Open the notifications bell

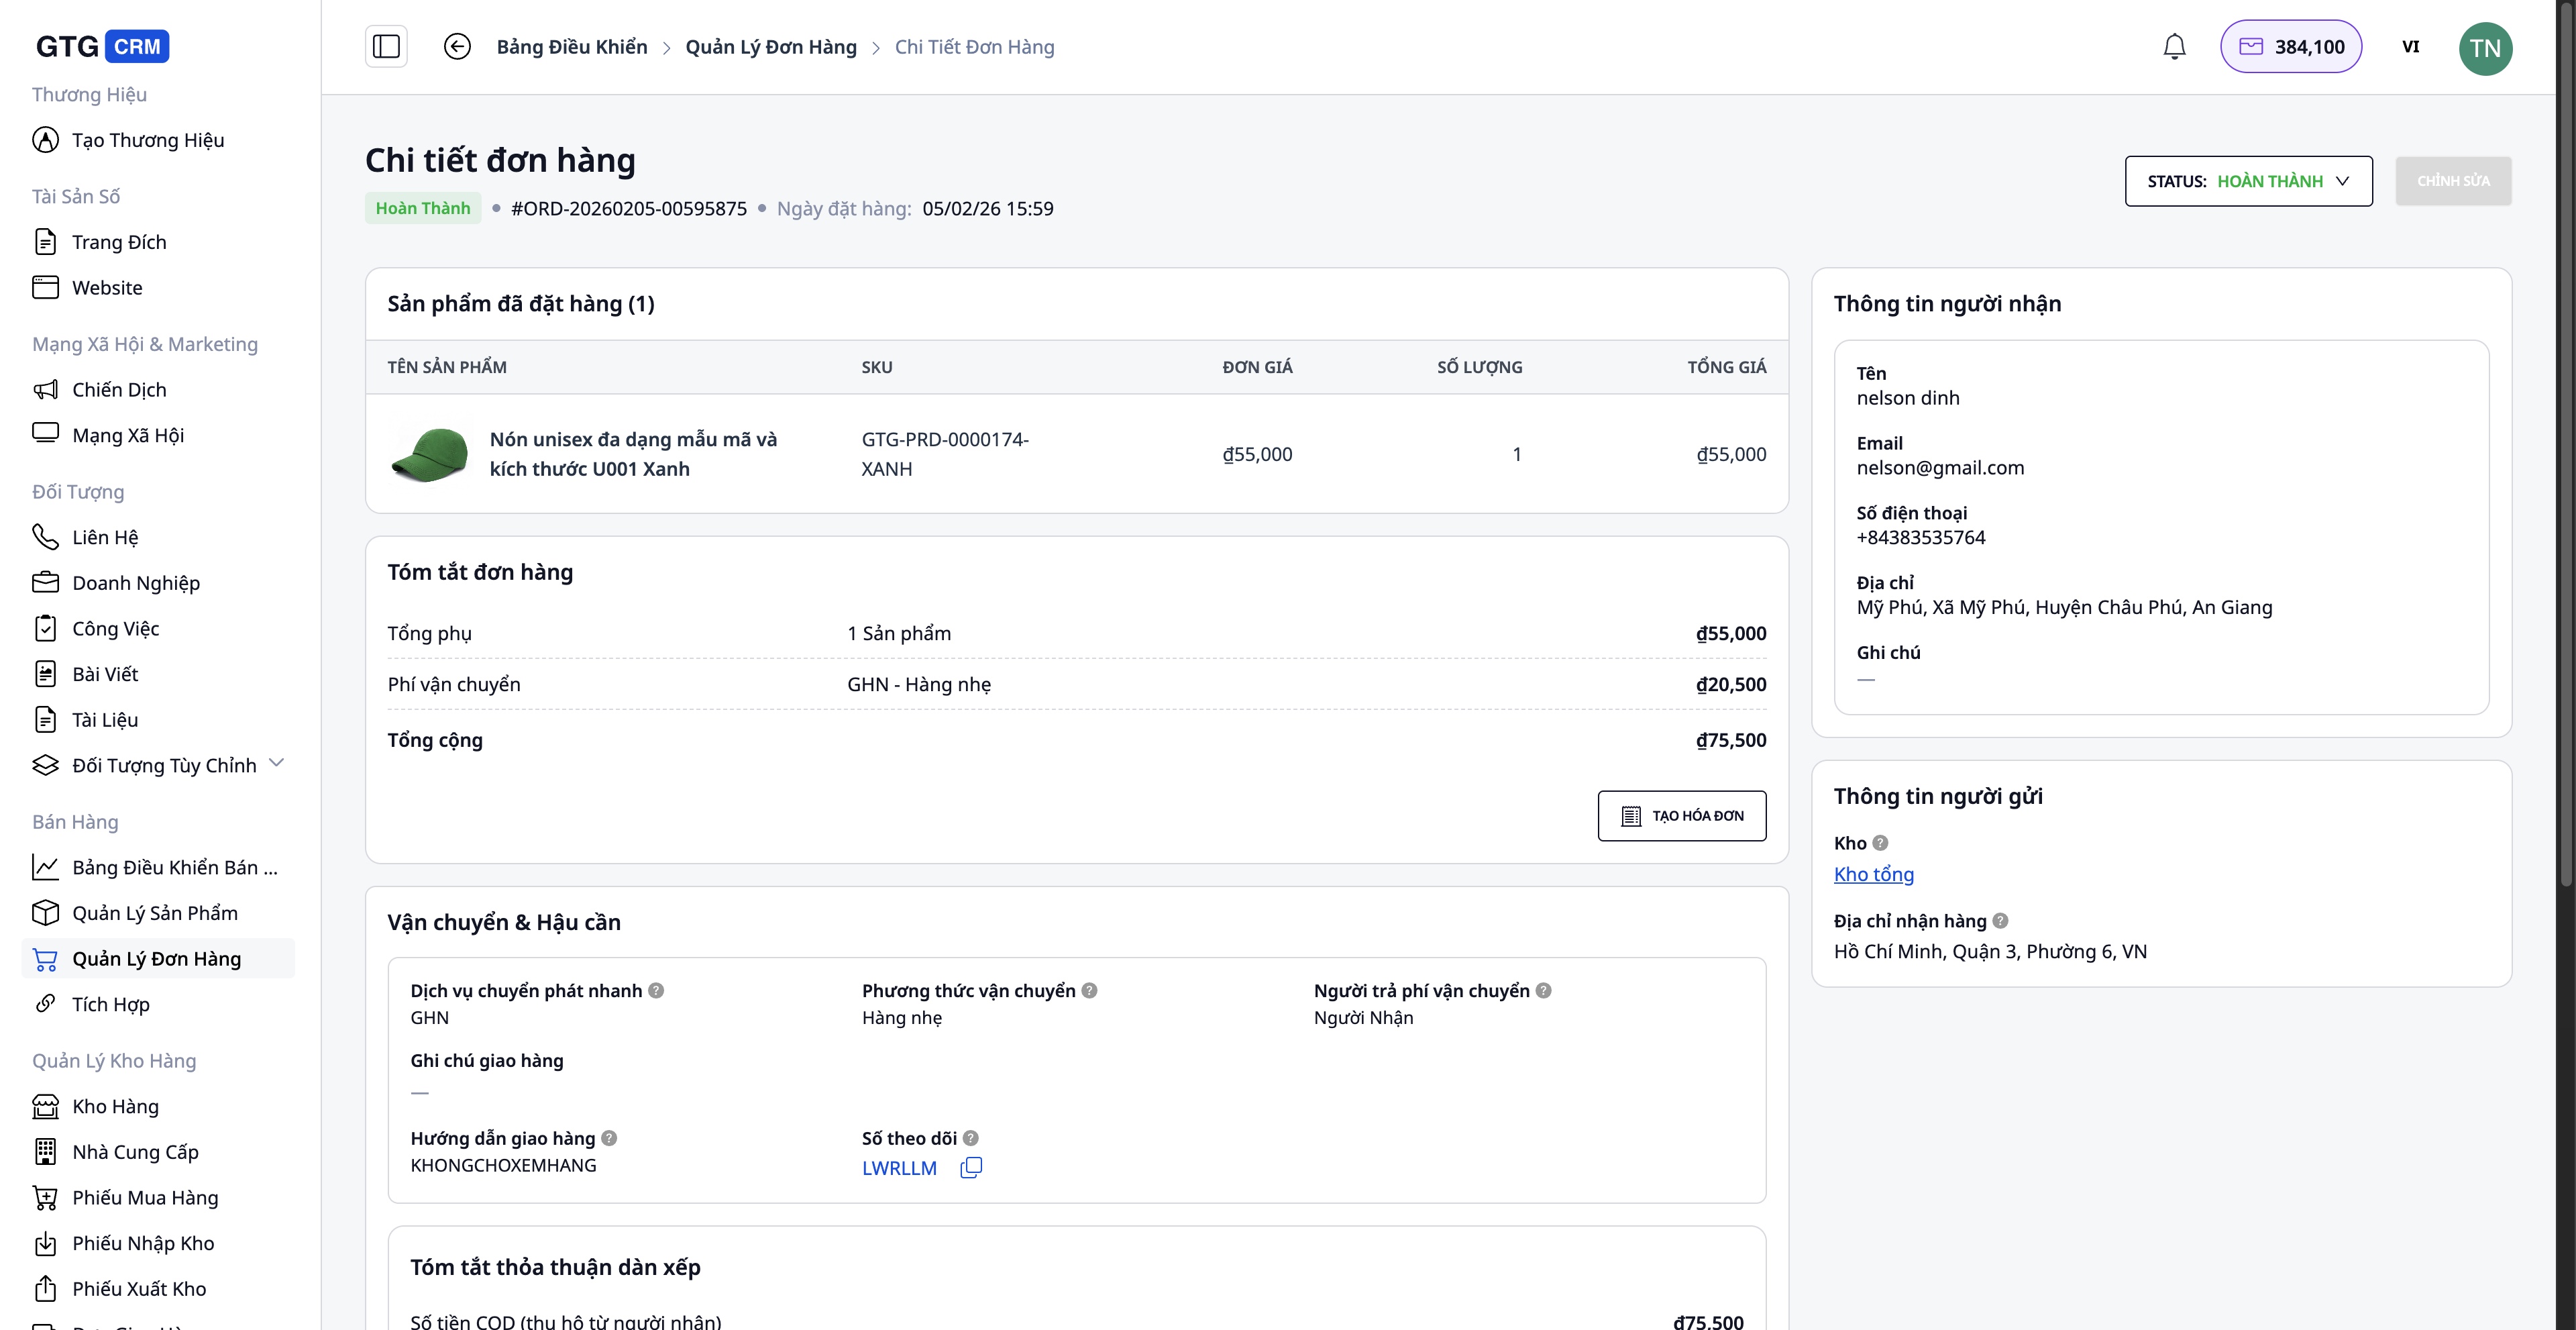pyautogui.click(x=2174, y=47)
